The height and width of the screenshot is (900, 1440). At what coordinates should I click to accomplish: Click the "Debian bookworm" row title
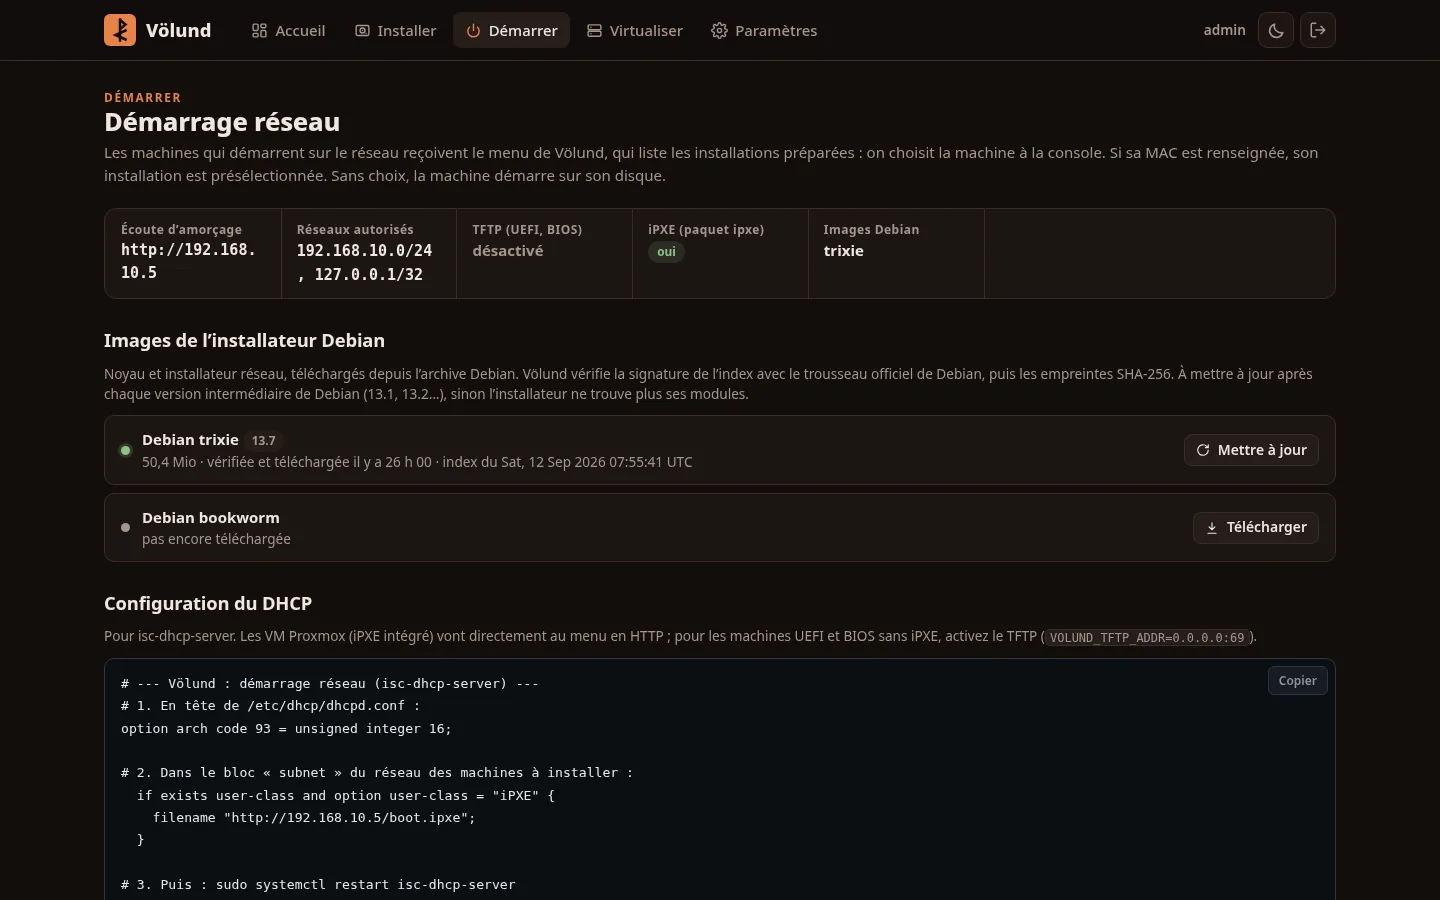tap(211, 518)
